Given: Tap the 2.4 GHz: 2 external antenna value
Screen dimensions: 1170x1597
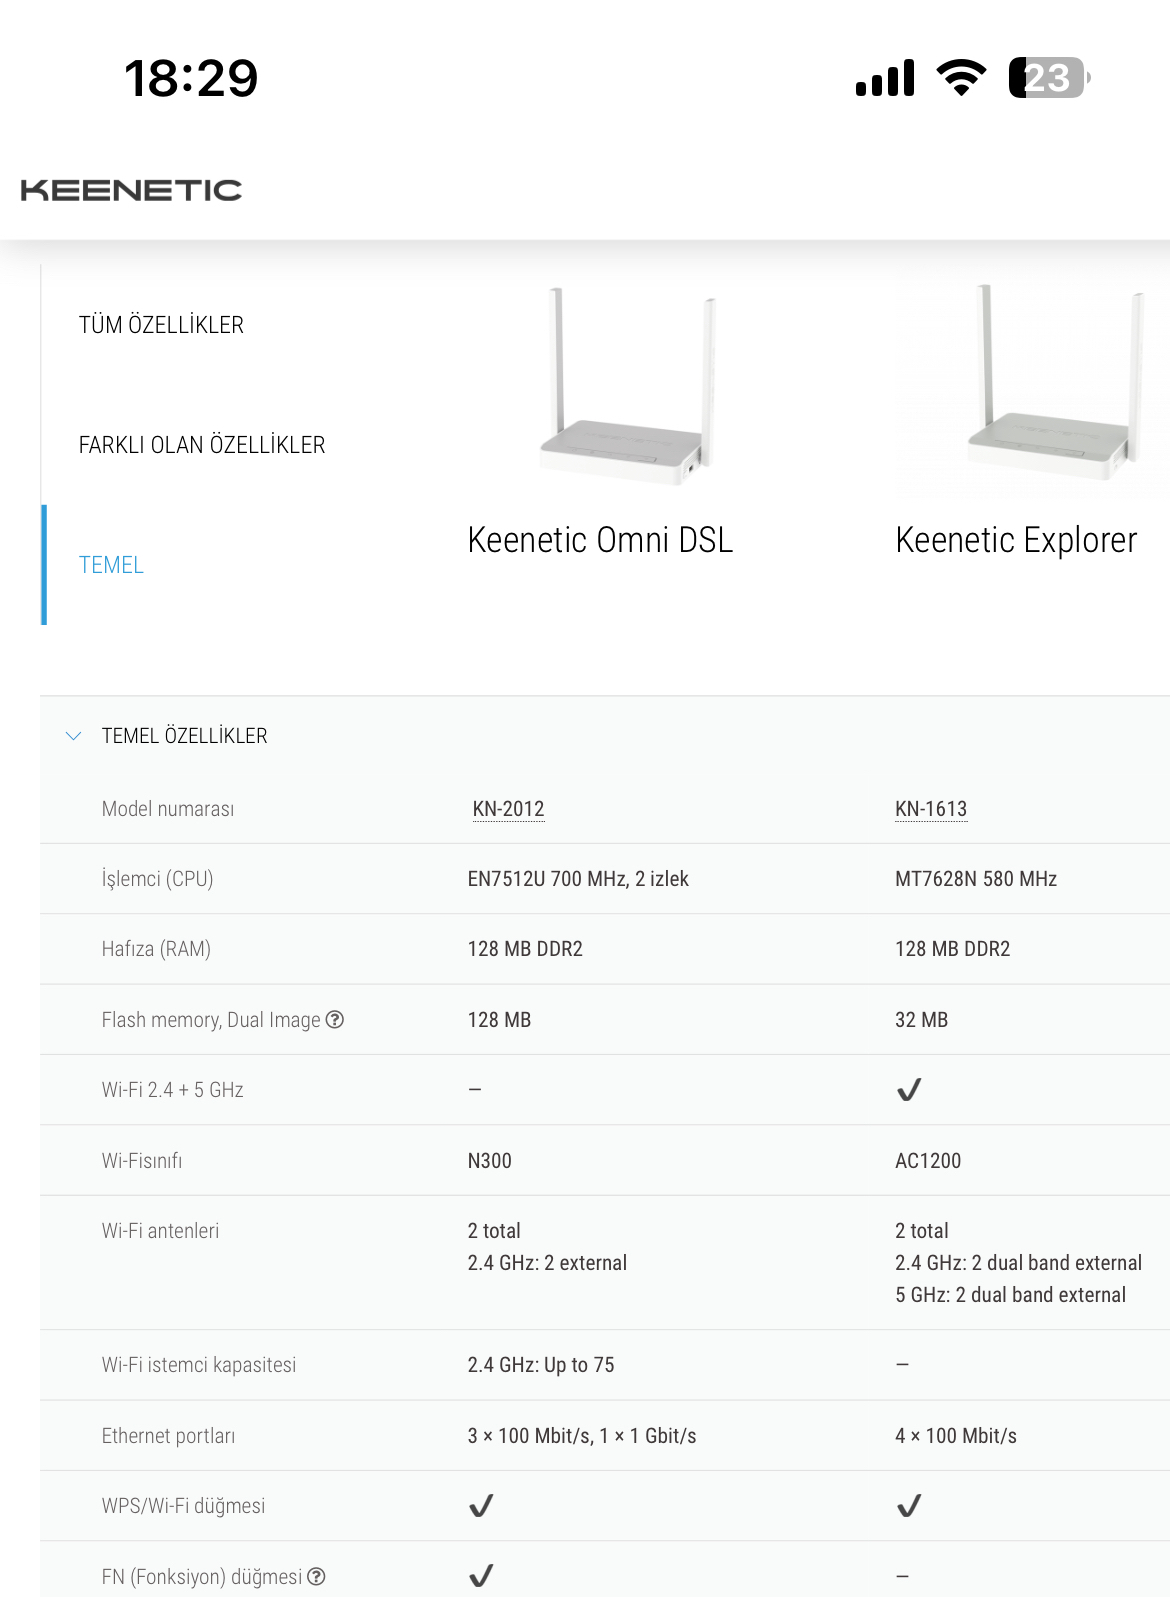Looking at the screenshot, I should (547, 1263).
